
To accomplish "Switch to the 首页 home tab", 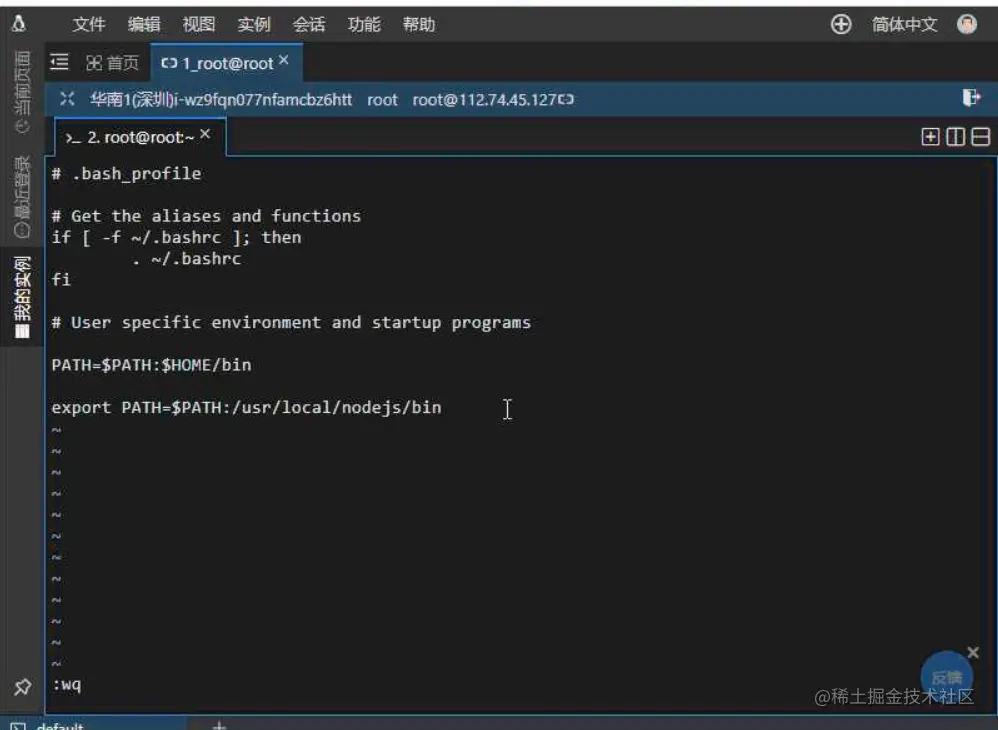I will pos(113,63).
